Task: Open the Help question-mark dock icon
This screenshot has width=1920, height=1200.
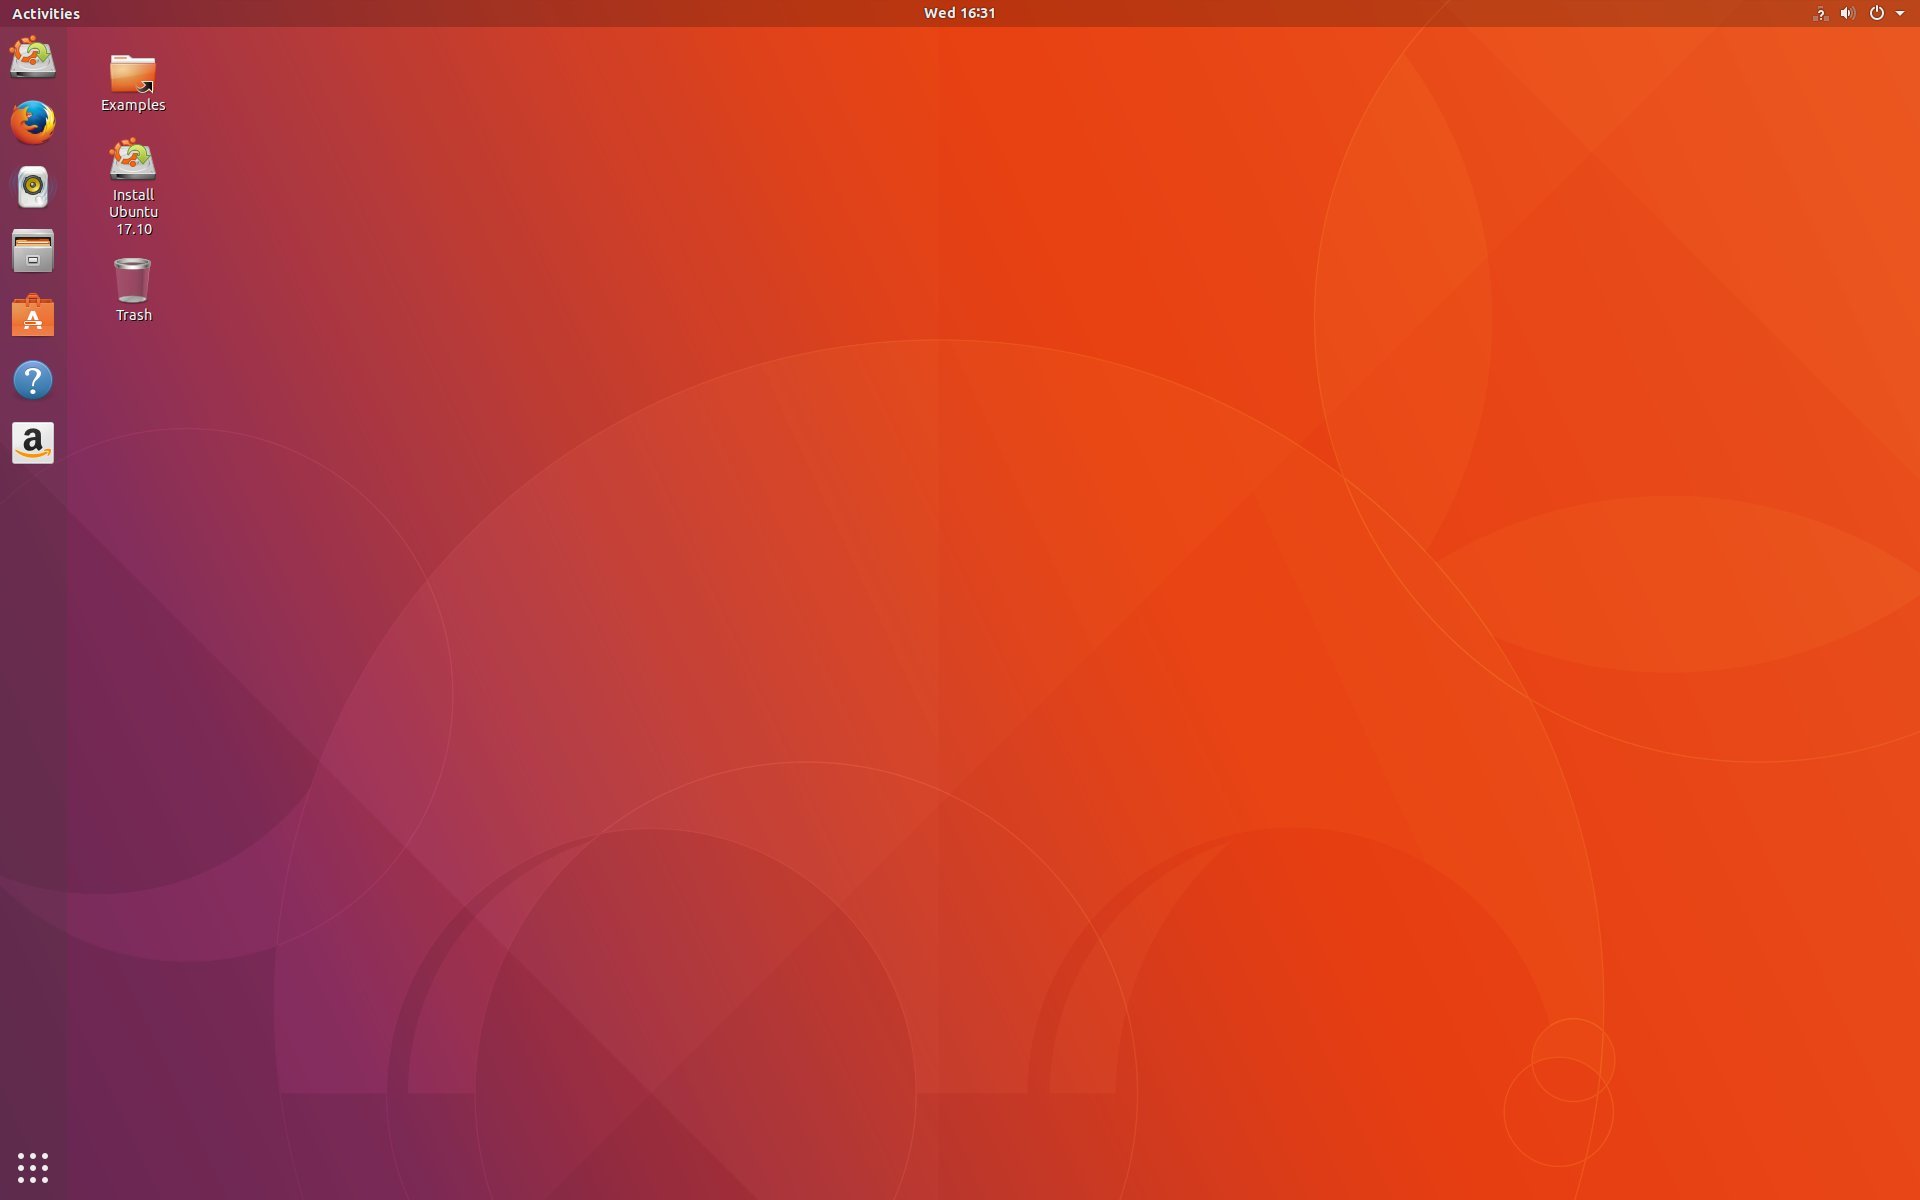Action: pos(33,380)
